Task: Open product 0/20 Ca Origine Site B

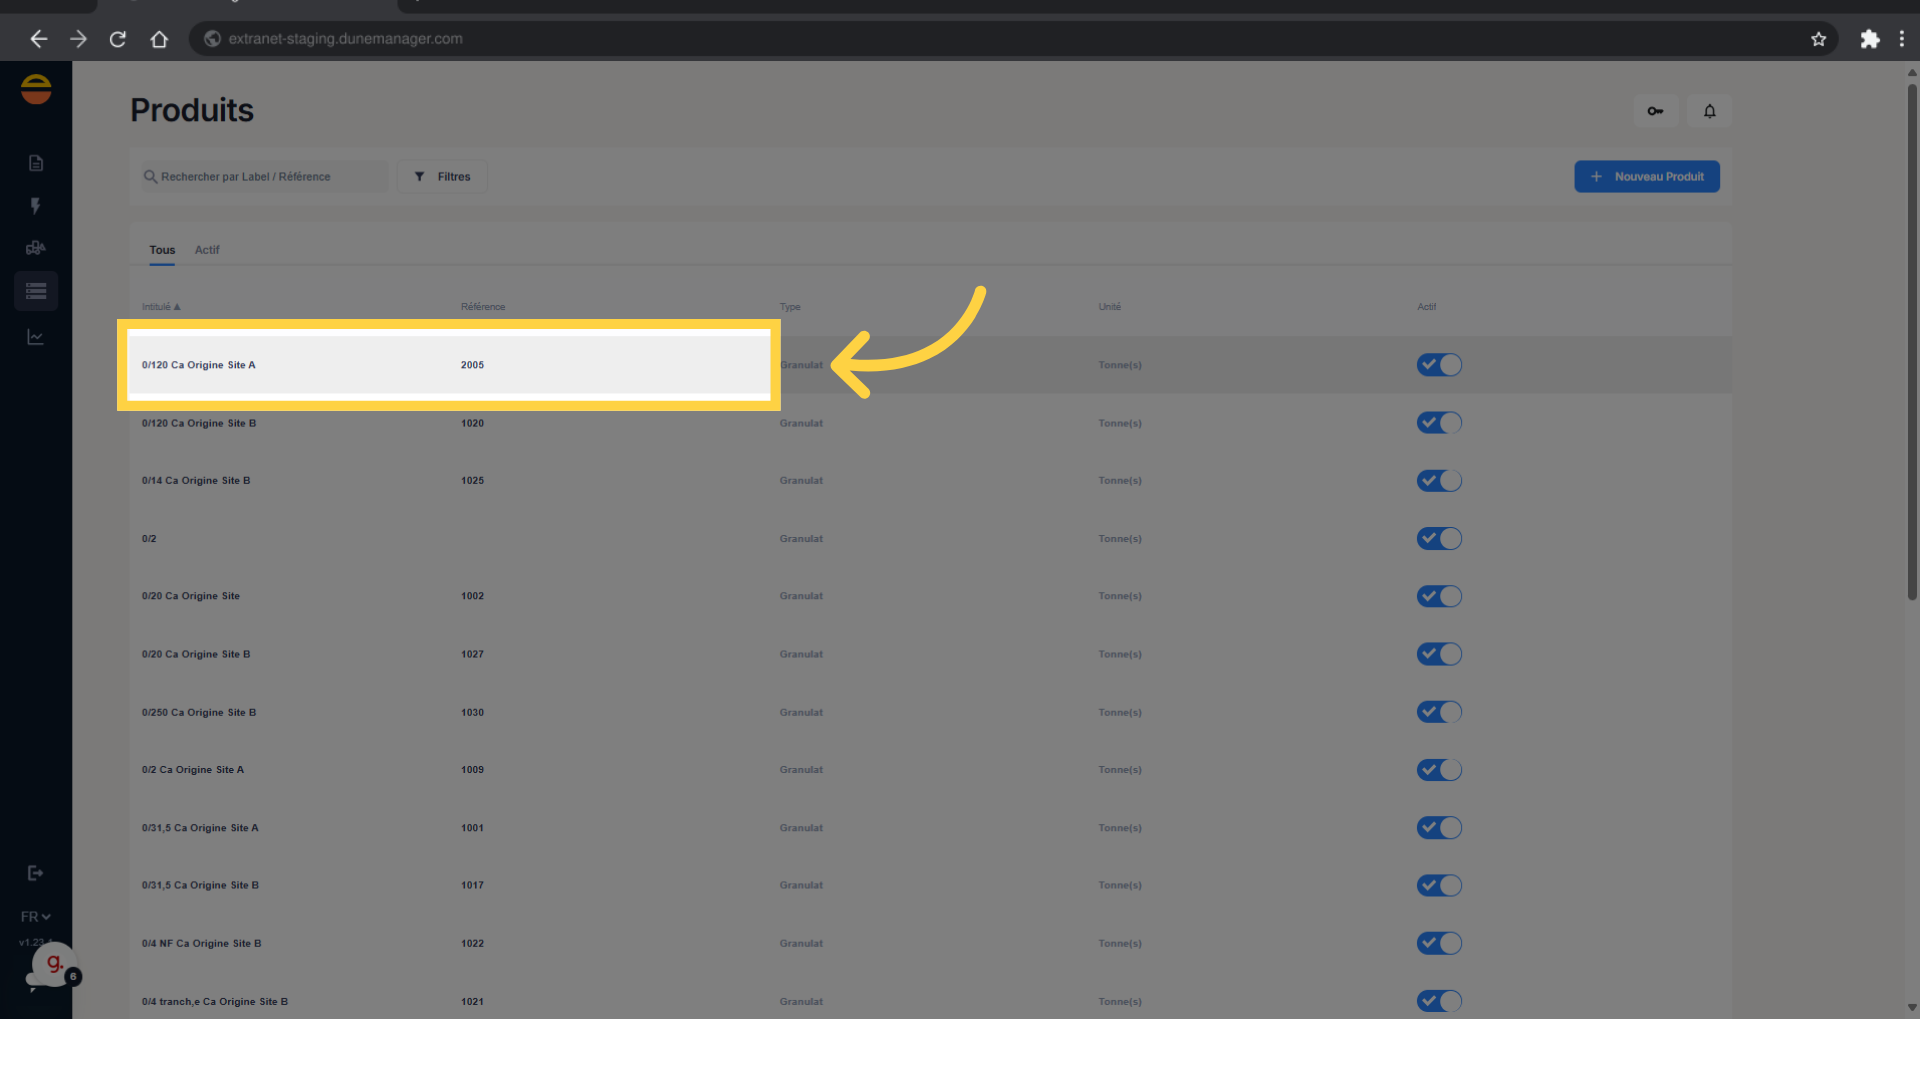Action: (196, 654)
